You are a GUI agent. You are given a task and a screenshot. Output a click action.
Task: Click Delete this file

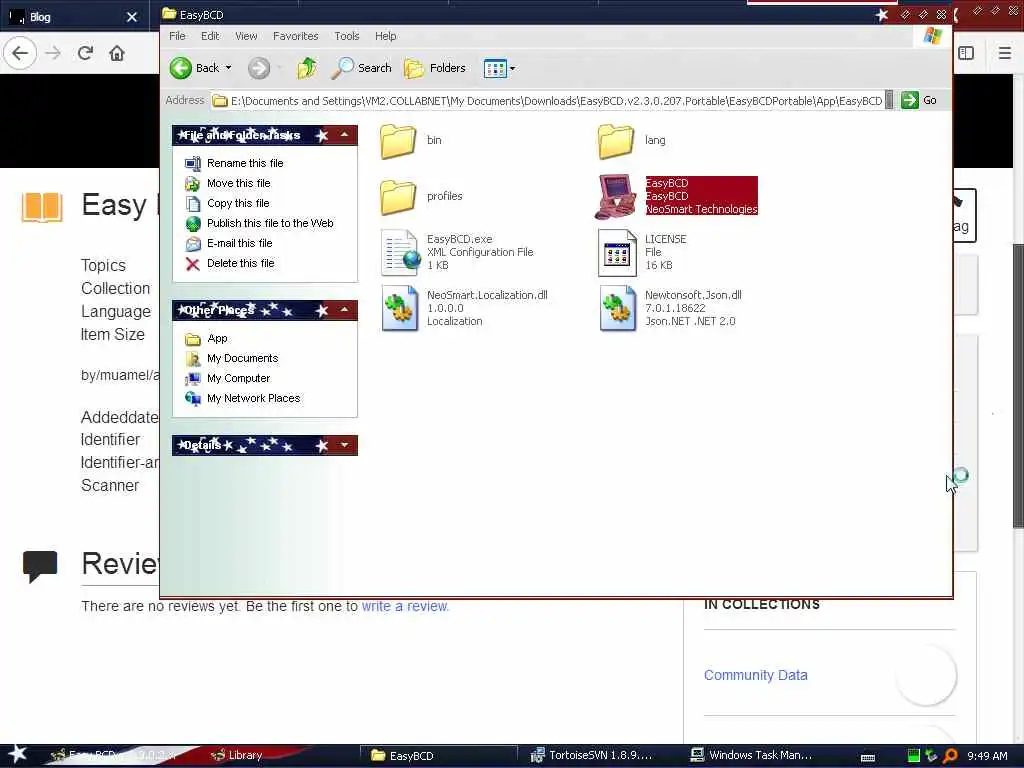tap(240, 263)
